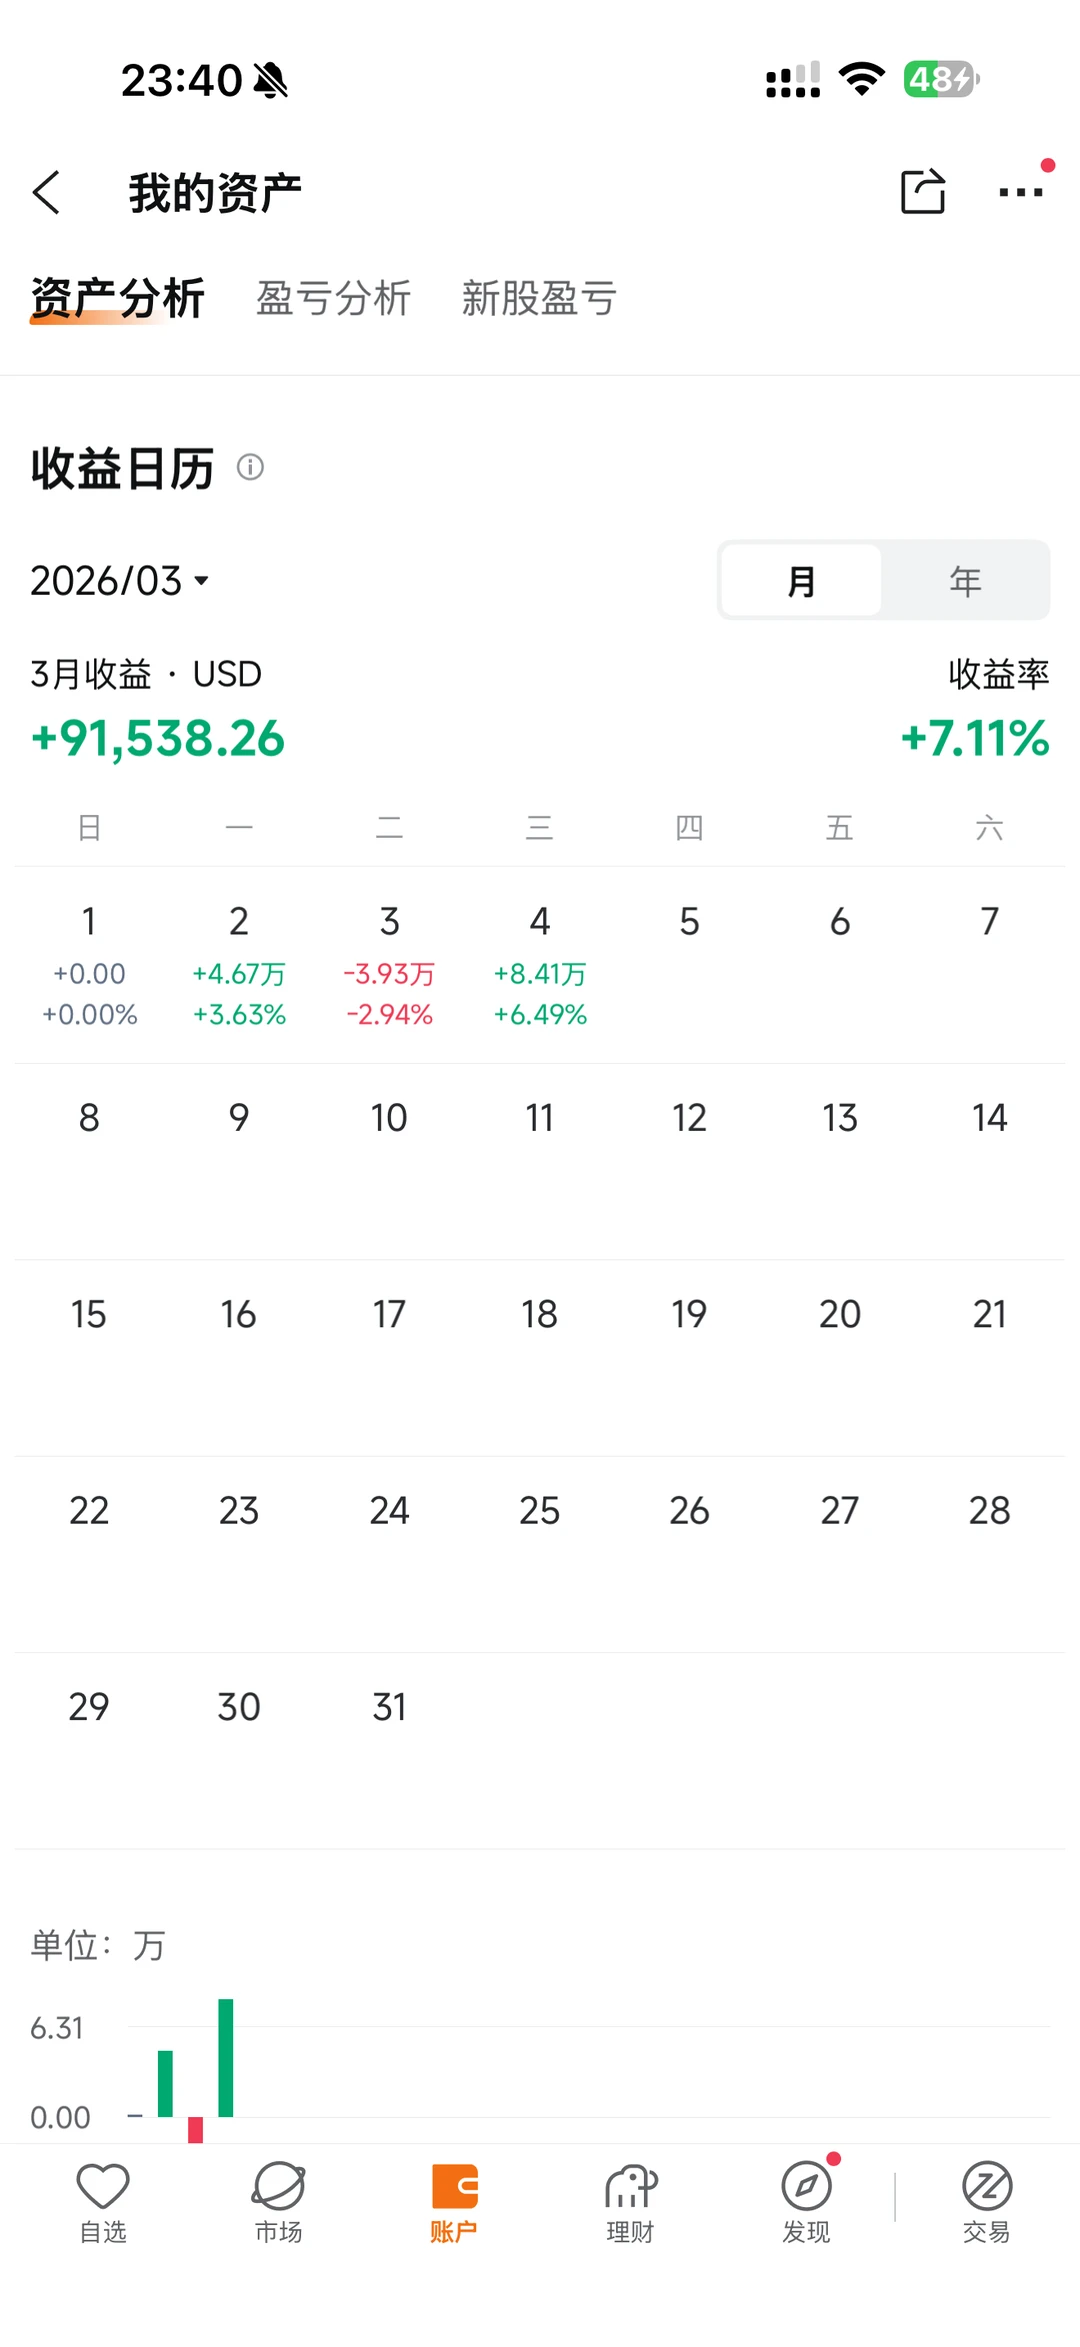Open the share icon at top right
This screenshot has height=2347, width=1080.
(x=922, y=191)
